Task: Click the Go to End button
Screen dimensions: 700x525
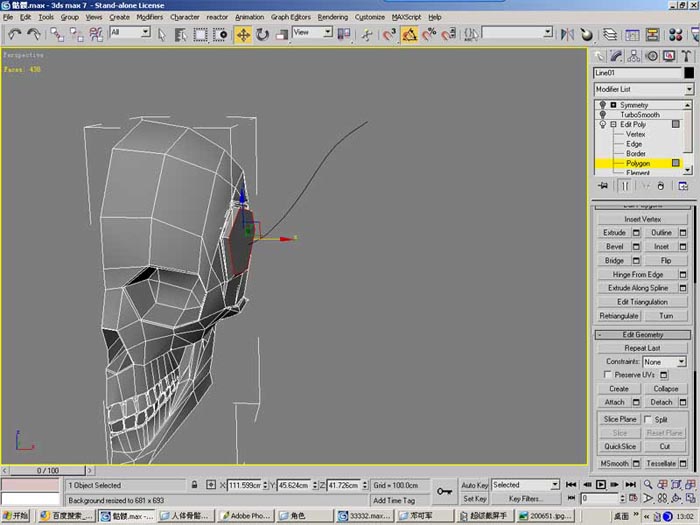Action: 630,484
